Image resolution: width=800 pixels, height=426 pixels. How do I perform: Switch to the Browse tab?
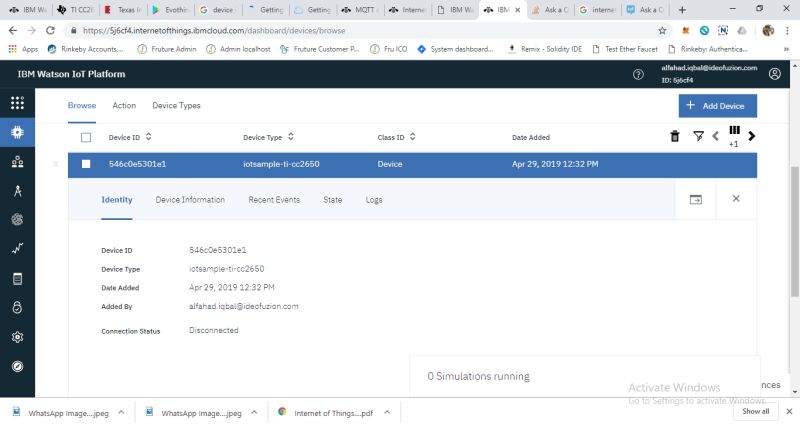click(82, 106)
